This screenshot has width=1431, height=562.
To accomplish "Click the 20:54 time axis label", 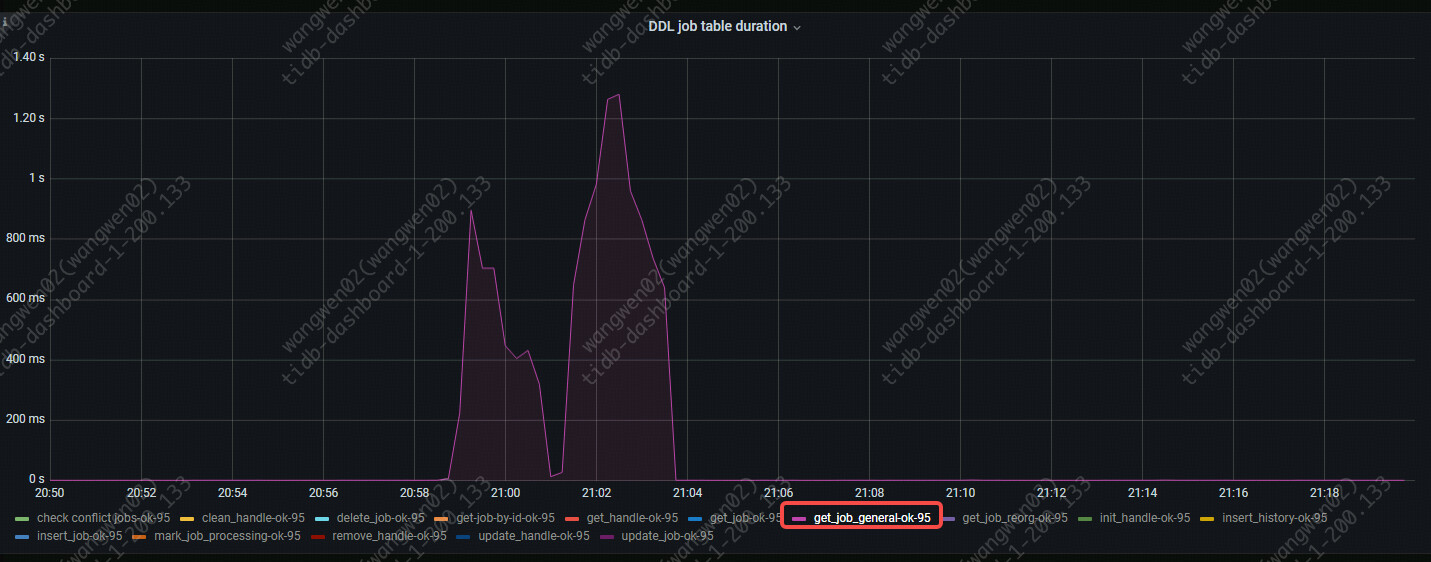I will coord(232,494).
